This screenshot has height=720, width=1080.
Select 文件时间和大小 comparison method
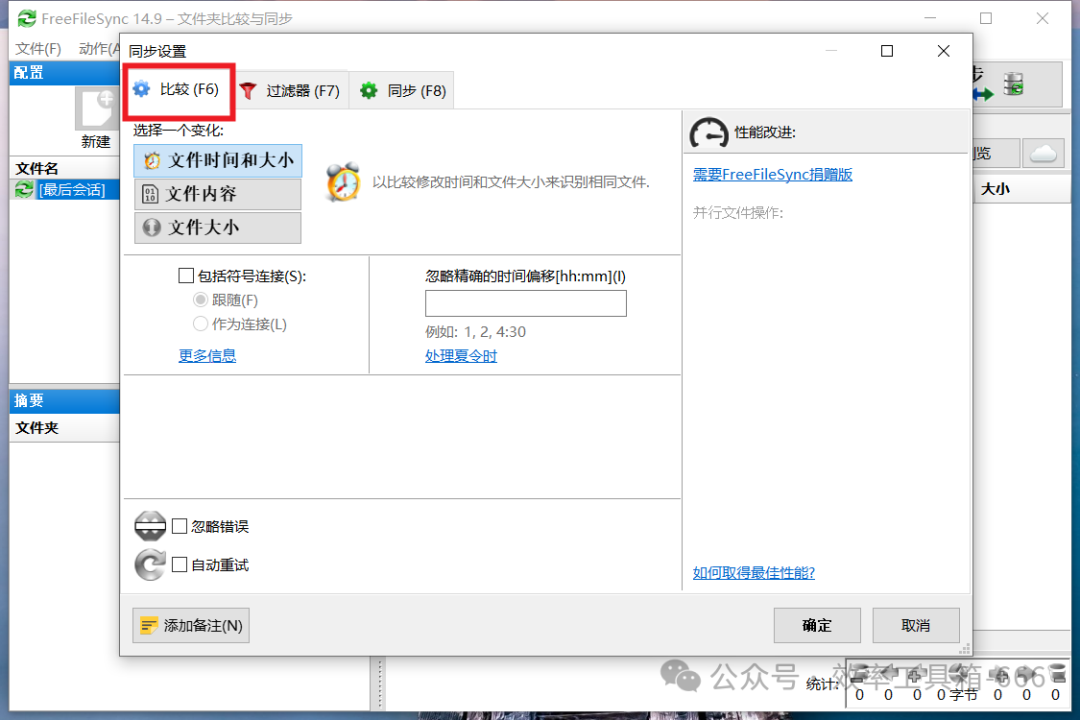tap(218, 161)
